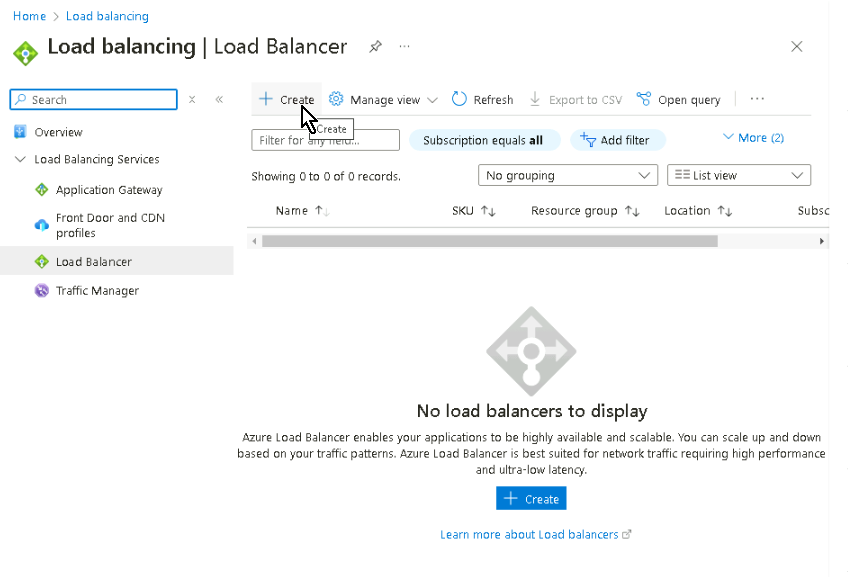The height and width of the screenshot is (577, 848).
Task: Open Traffic Manager in sidebar
Action: coord(97,290)
